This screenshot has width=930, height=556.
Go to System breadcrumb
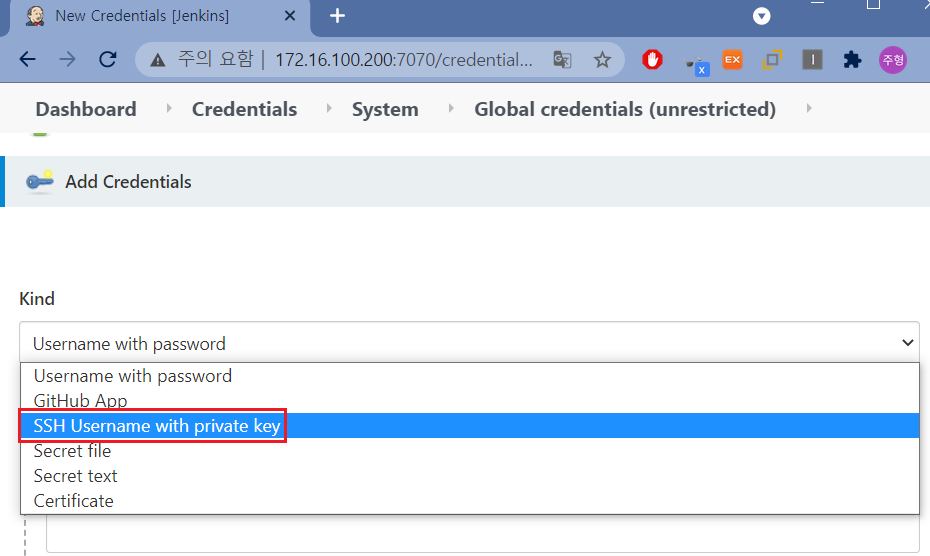click(x=385, y=109)
